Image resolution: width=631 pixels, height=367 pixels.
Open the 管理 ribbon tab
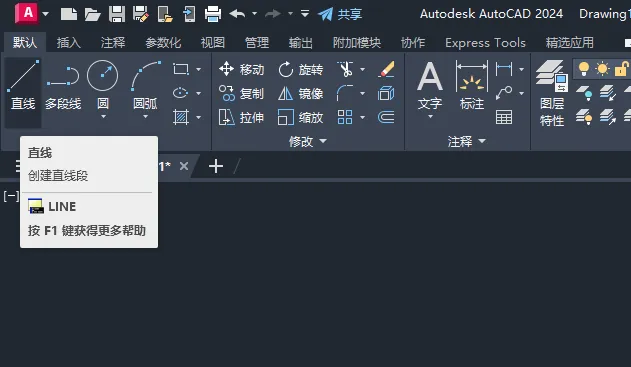point(257,42)
